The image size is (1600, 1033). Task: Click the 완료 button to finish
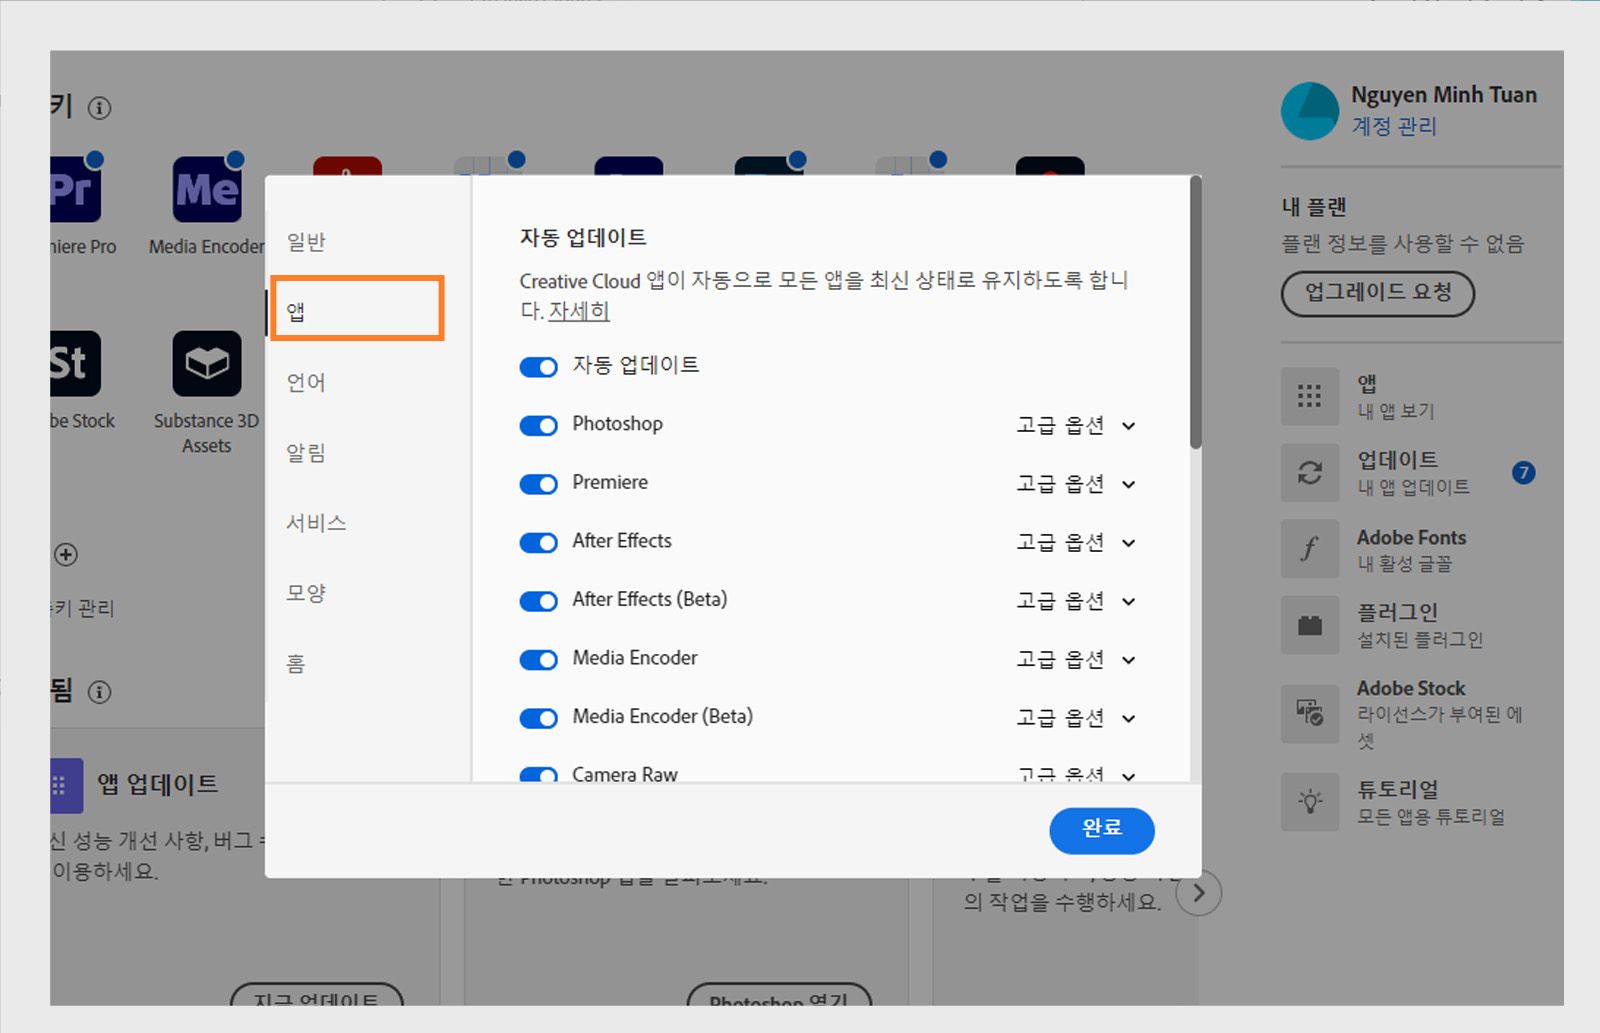point(1101,830)
